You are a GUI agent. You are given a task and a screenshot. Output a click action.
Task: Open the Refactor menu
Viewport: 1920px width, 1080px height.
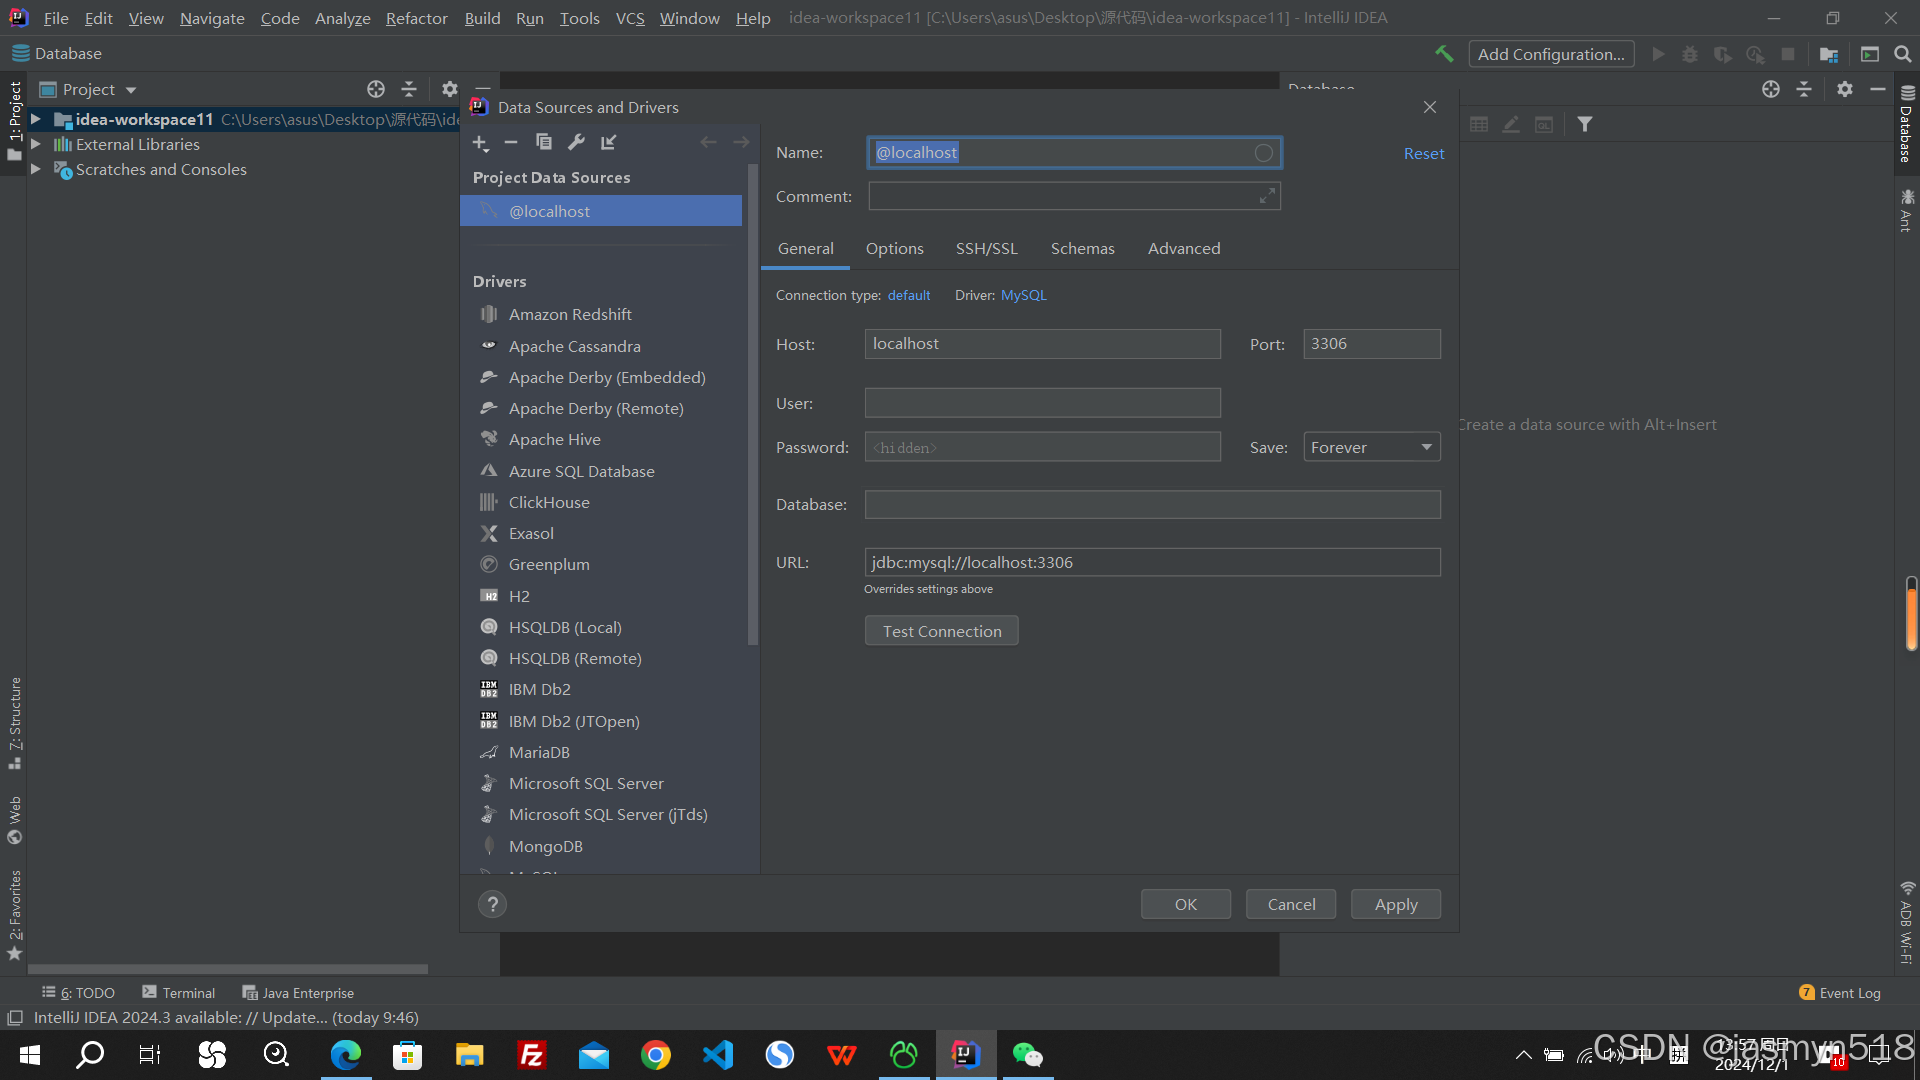pyautogui.click(x=416, y=18)
